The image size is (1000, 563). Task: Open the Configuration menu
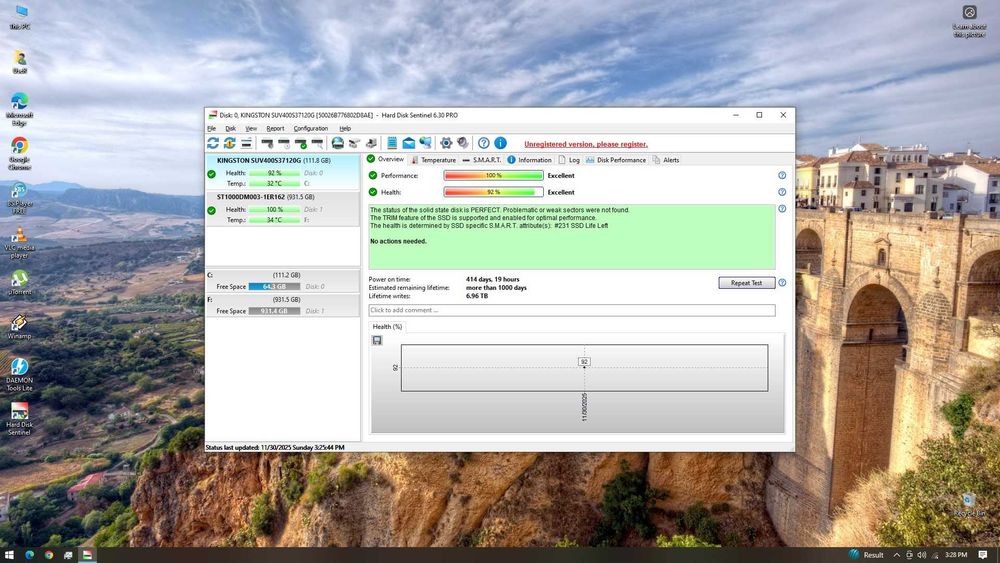click(311, 128)
